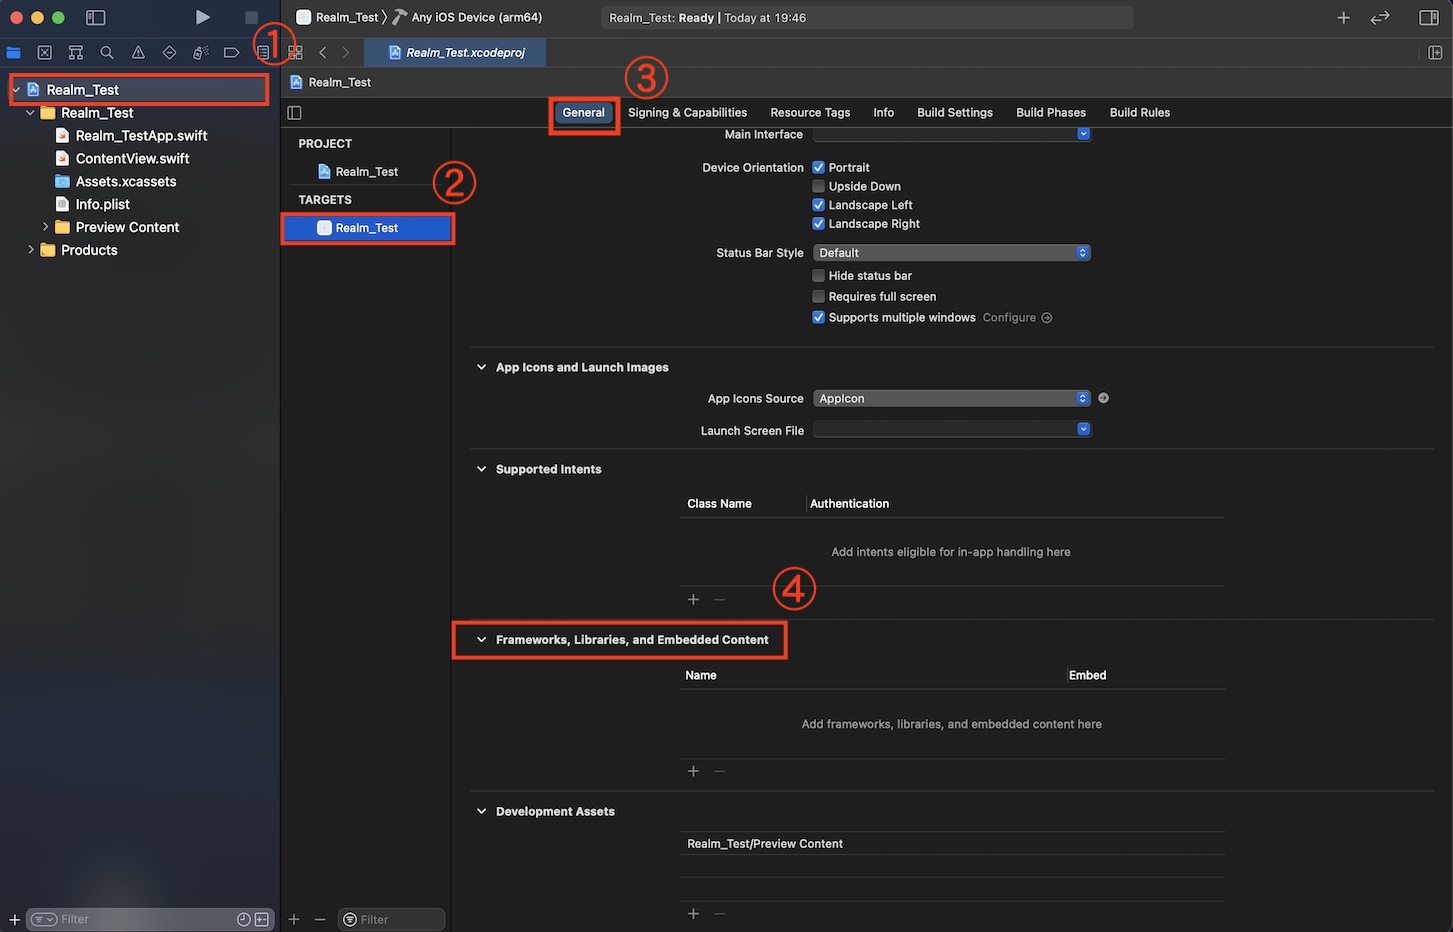Add an editor split on the right

[x=1435, y=52]
